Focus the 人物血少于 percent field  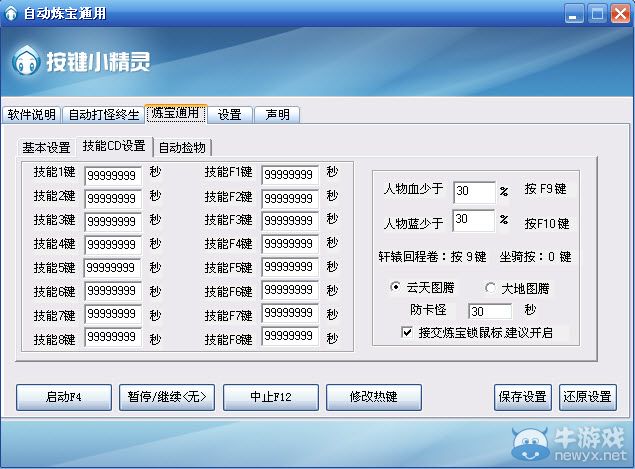pyautogui.click(x=474, y=192)
